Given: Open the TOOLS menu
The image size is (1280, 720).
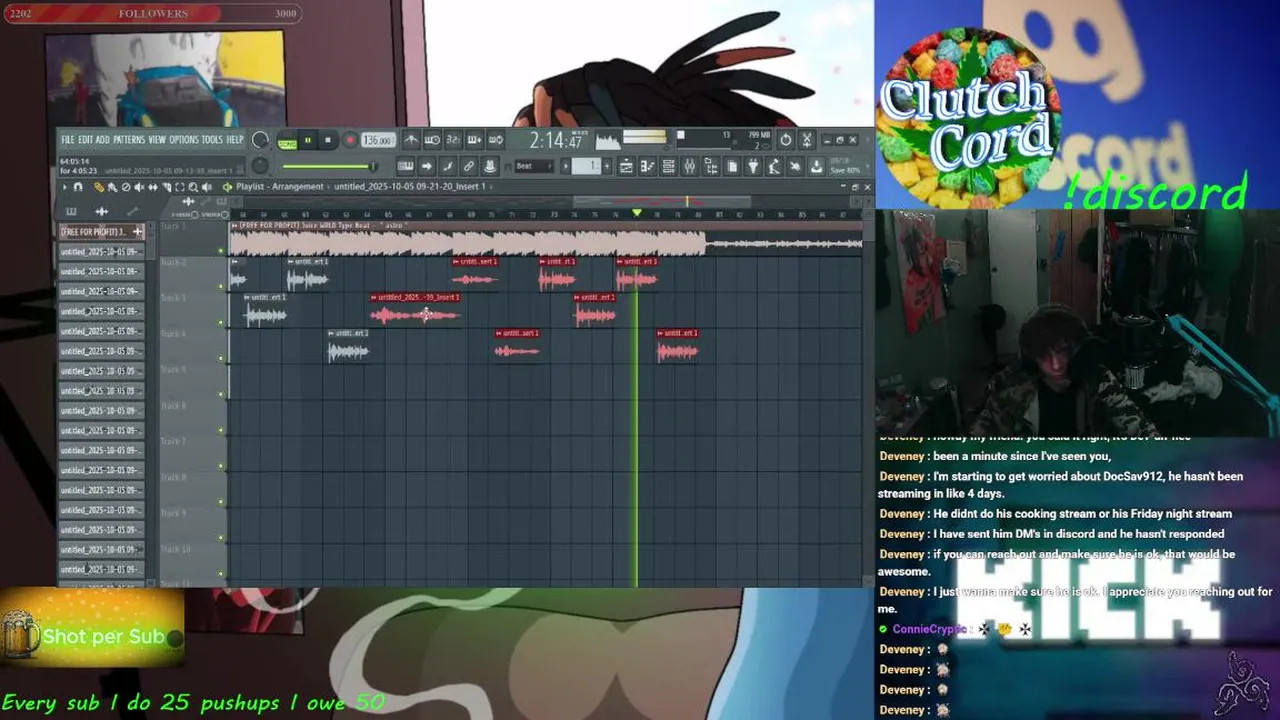Looking at the screenshot, I should 212,140.
